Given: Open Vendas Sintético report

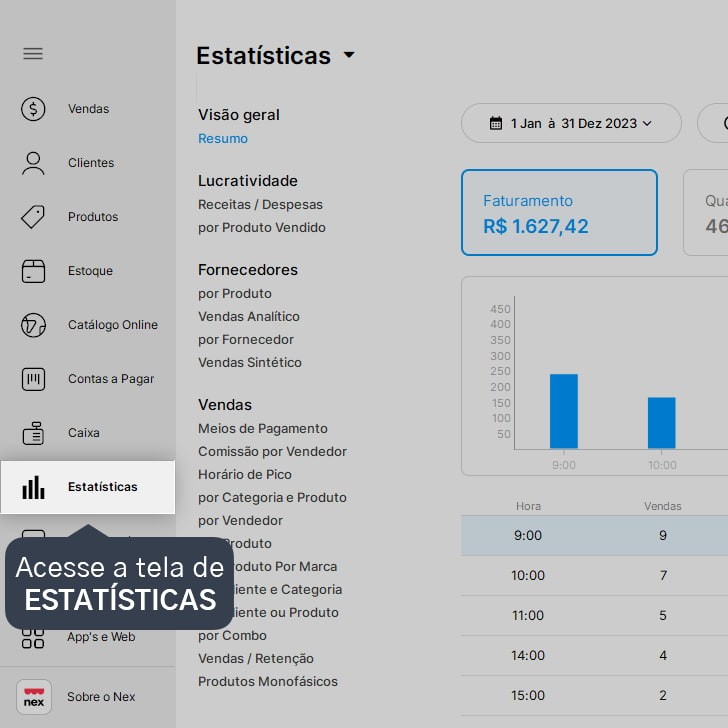Looking at the screenshot, I should coord(250,363).
